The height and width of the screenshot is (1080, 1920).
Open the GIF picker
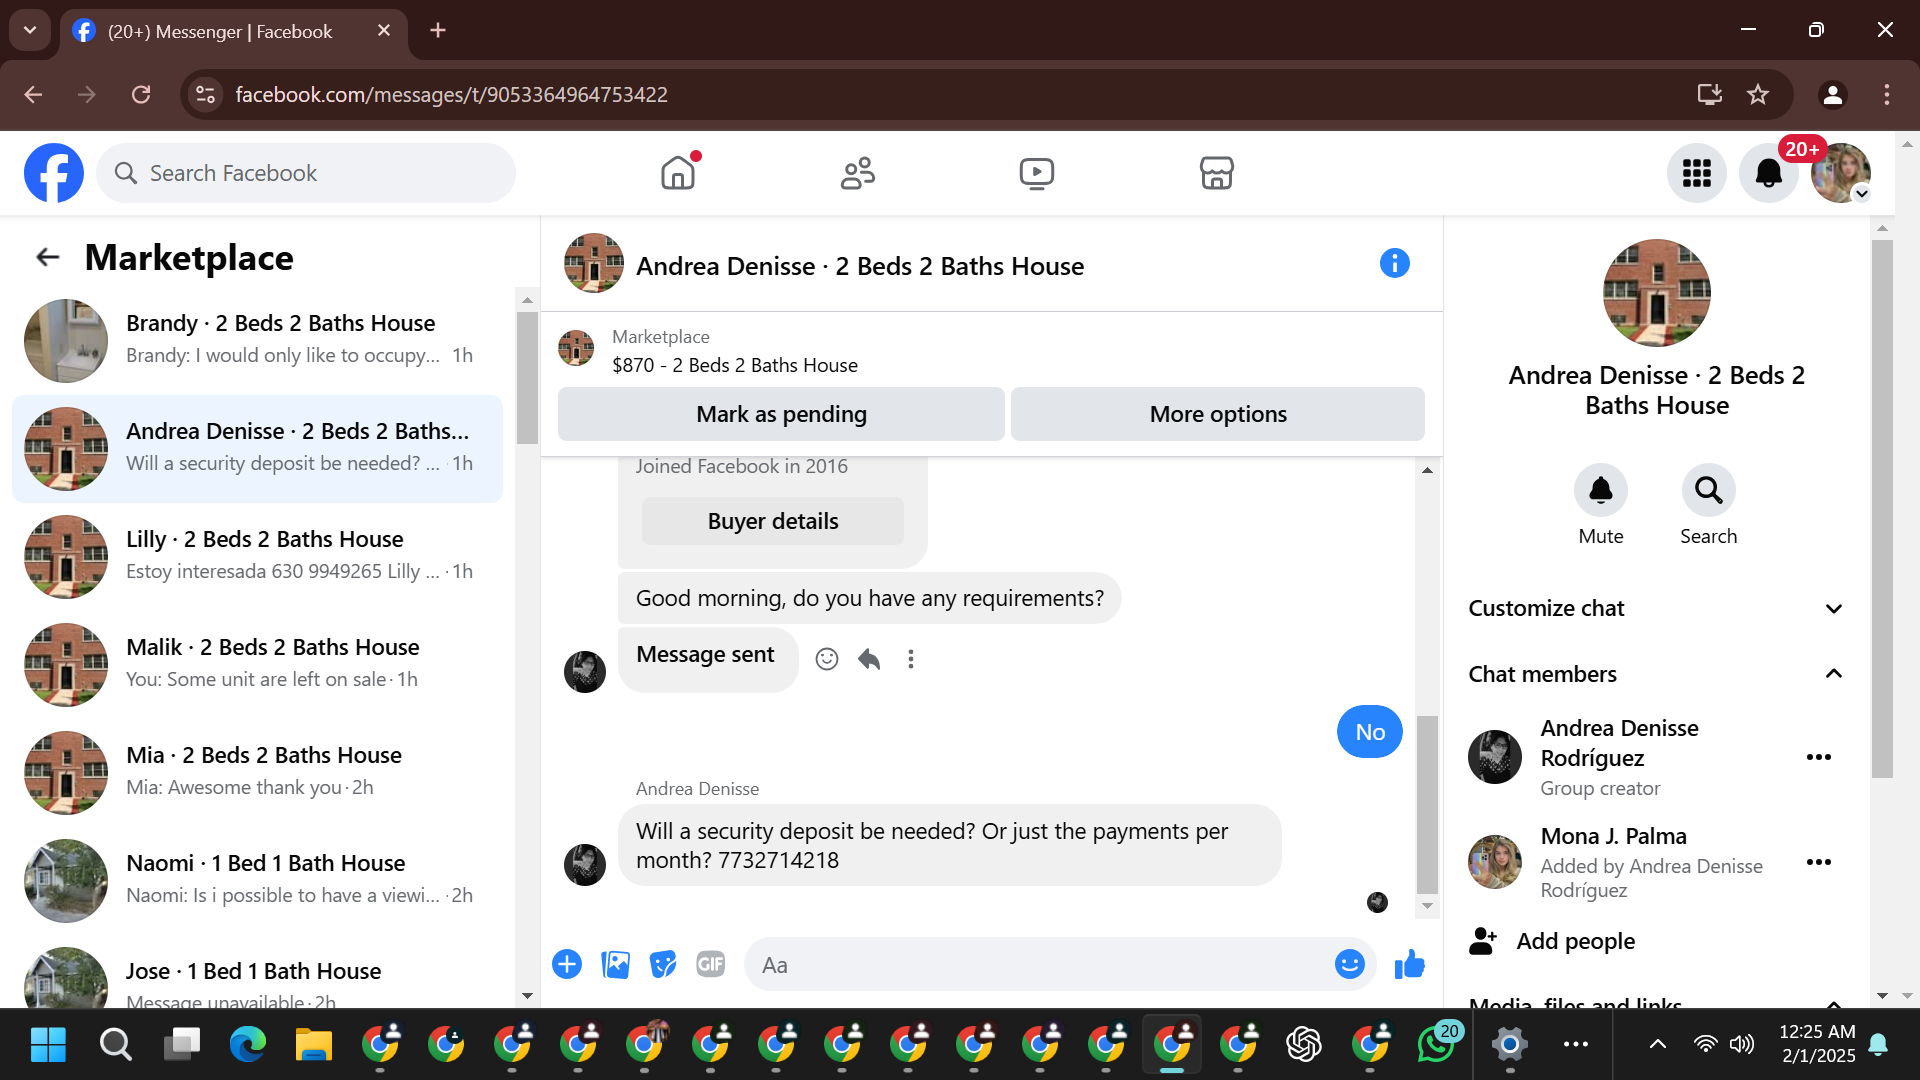point(711,964)
